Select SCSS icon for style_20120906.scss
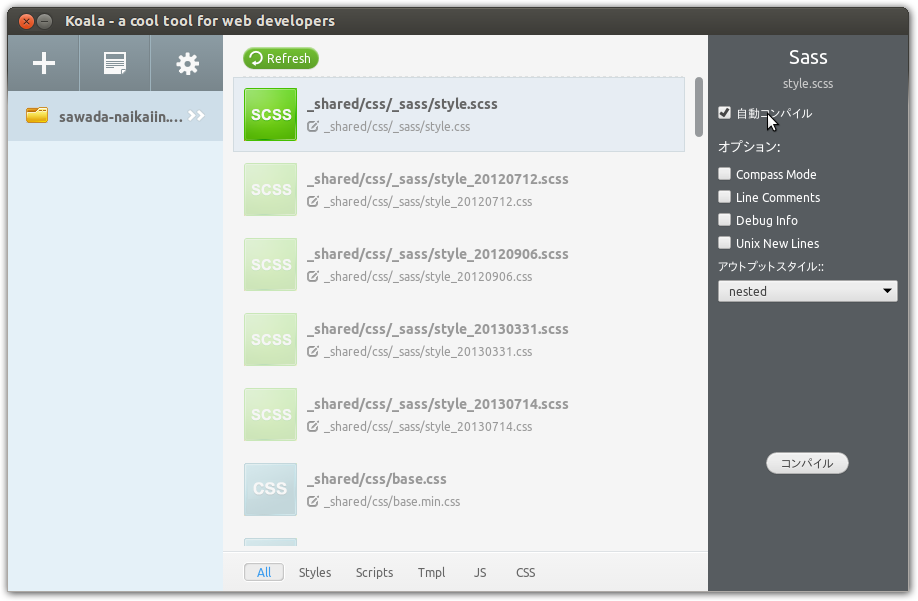This screenshot has height=601, width=918. tap(270, 264)
